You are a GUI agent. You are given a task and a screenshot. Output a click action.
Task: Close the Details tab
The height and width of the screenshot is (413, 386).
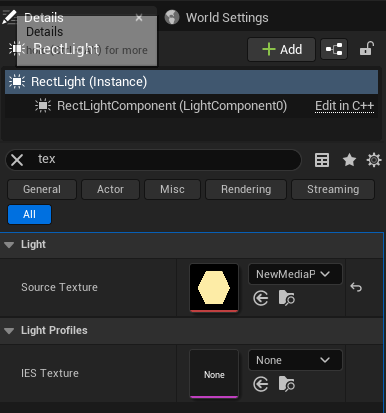pyautogui.click(x=139, y=18)
